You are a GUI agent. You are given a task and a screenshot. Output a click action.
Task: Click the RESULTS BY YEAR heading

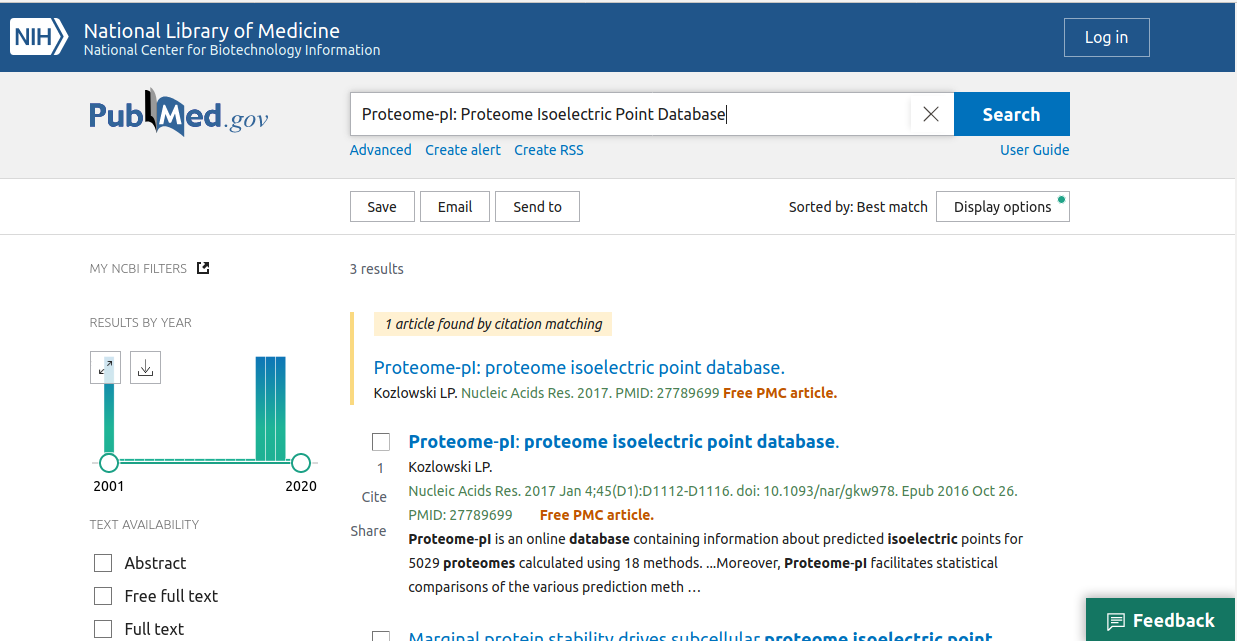141,322
